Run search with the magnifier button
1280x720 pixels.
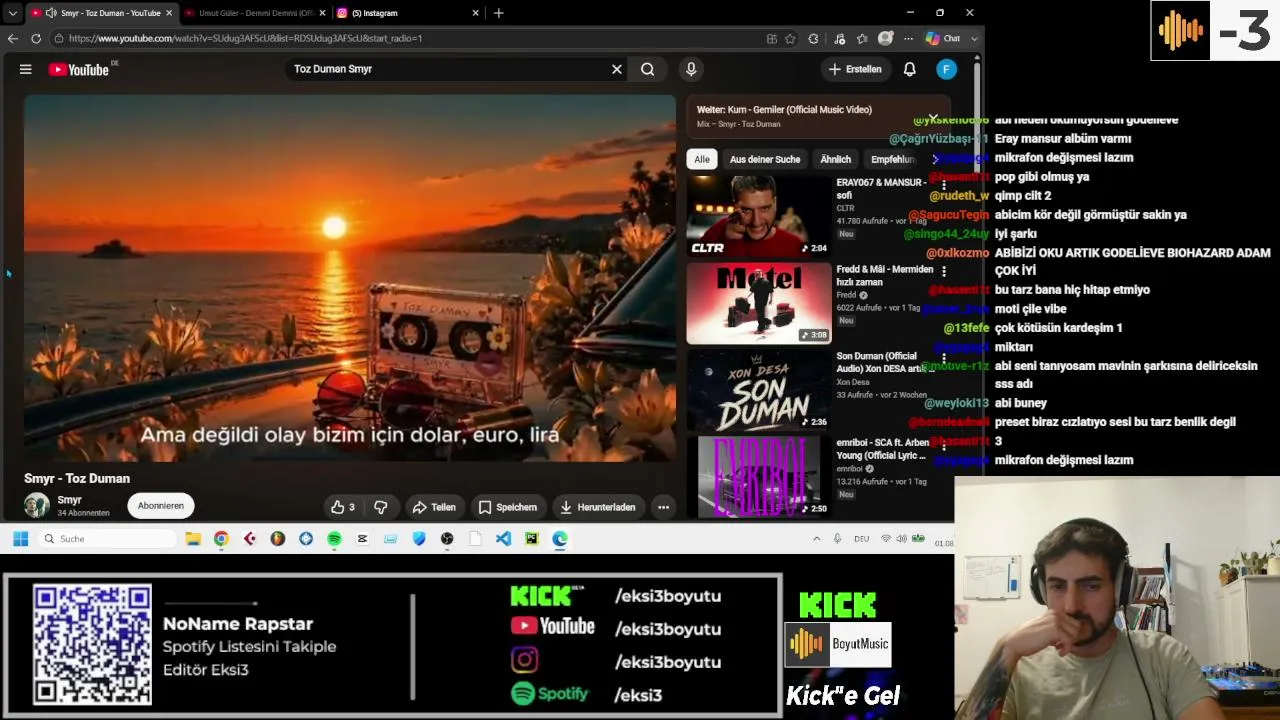[648, 69]
